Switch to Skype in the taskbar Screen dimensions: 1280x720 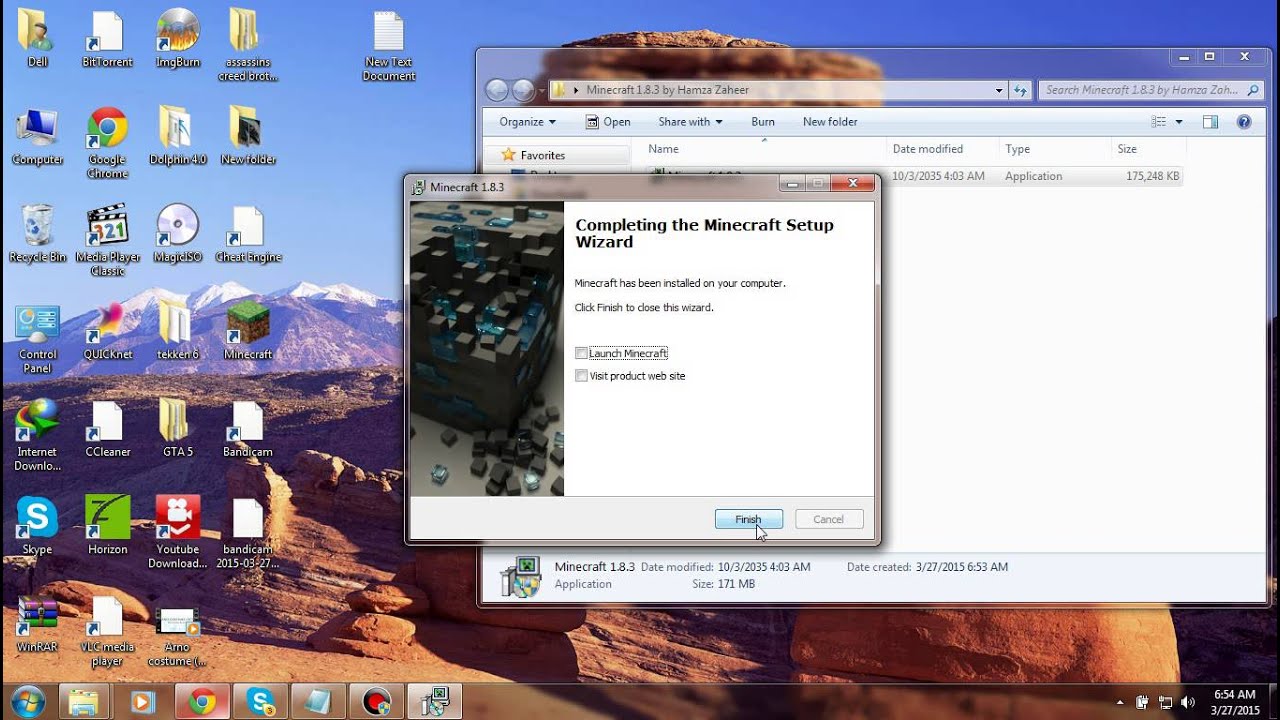[x=260, y=702]
